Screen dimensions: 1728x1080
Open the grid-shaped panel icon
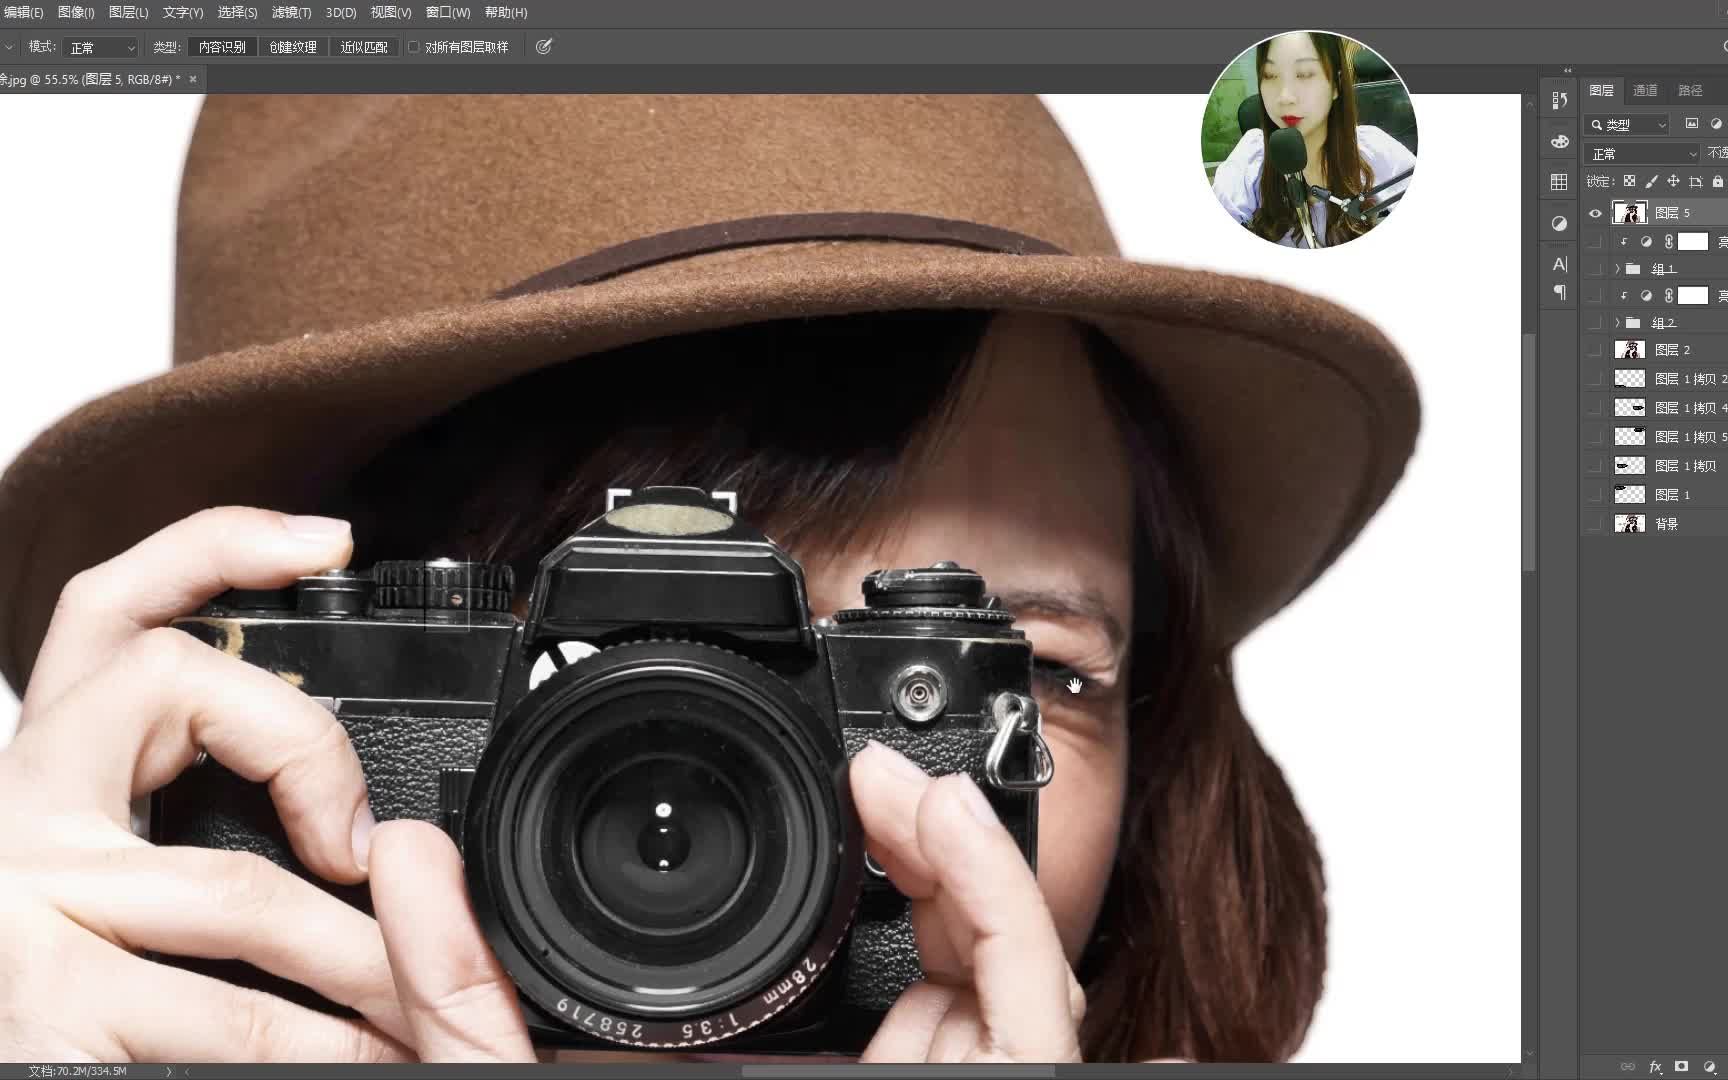1559,182
